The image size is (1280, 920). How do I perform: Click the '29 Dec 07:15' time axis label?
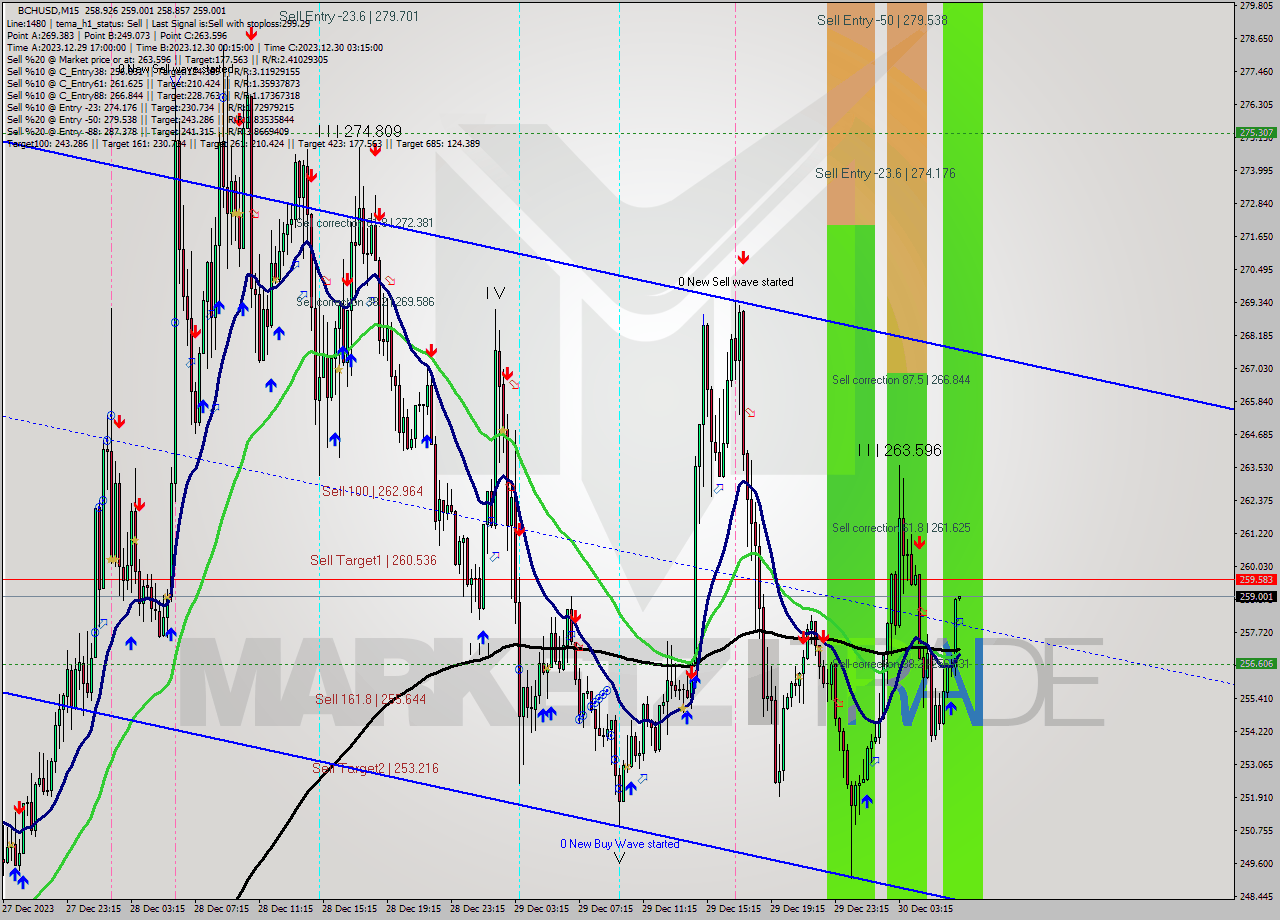(x=606, y=909)
